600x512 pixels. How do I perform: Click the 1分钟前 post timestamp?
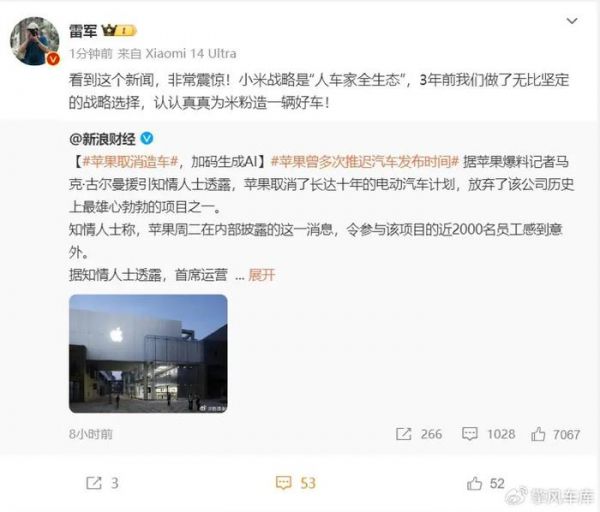point(91,54)
